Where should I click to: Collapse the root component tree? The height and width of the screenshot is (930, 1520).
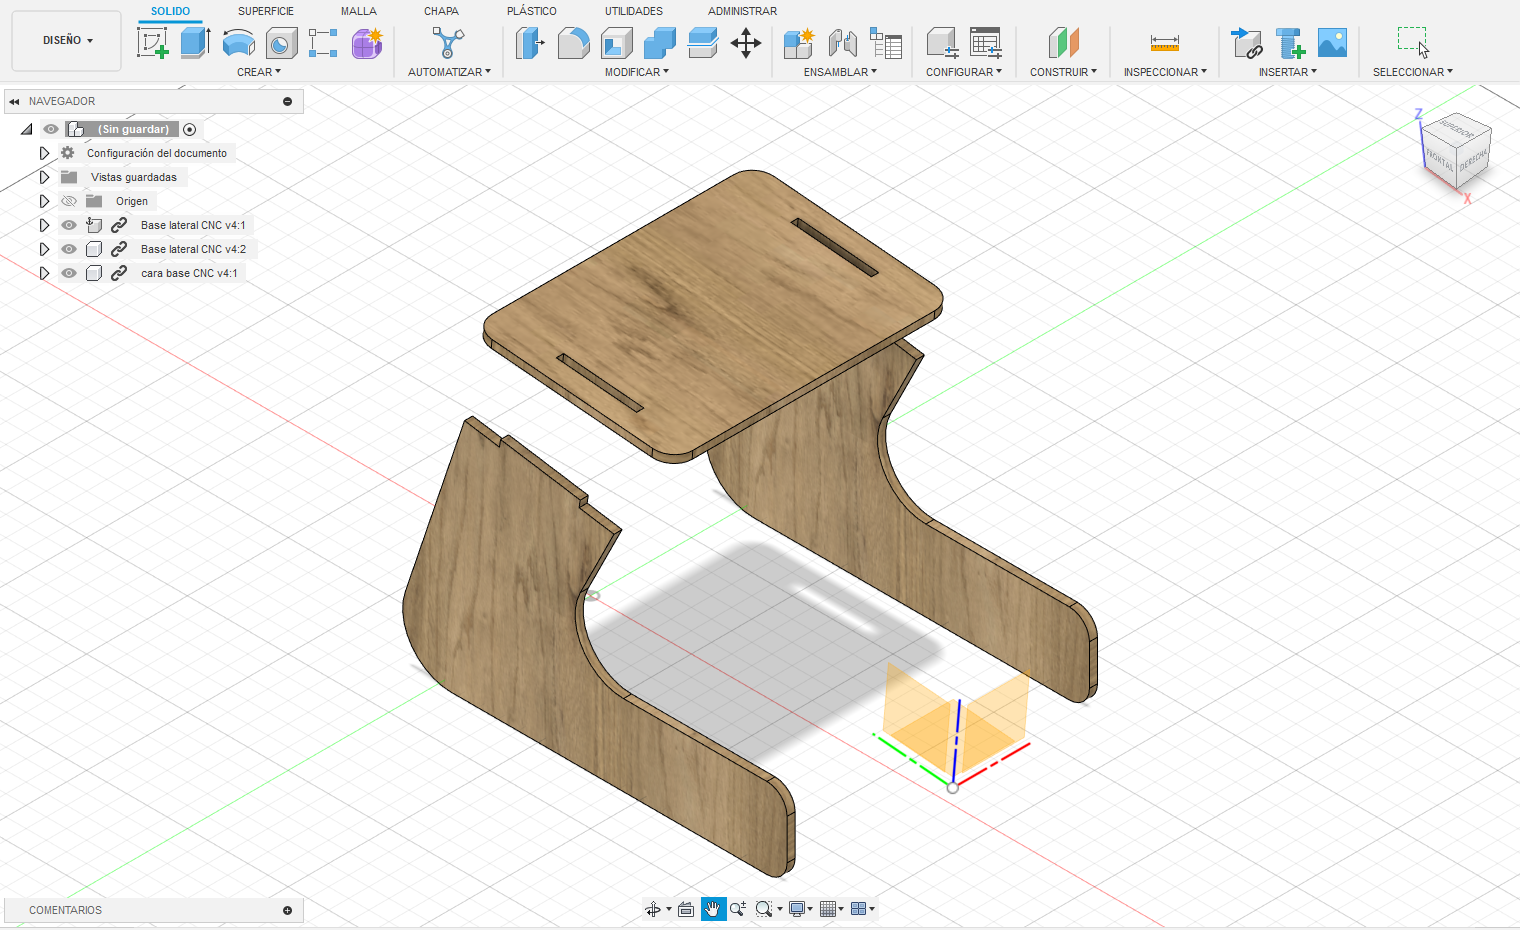(x=27, y=129)
